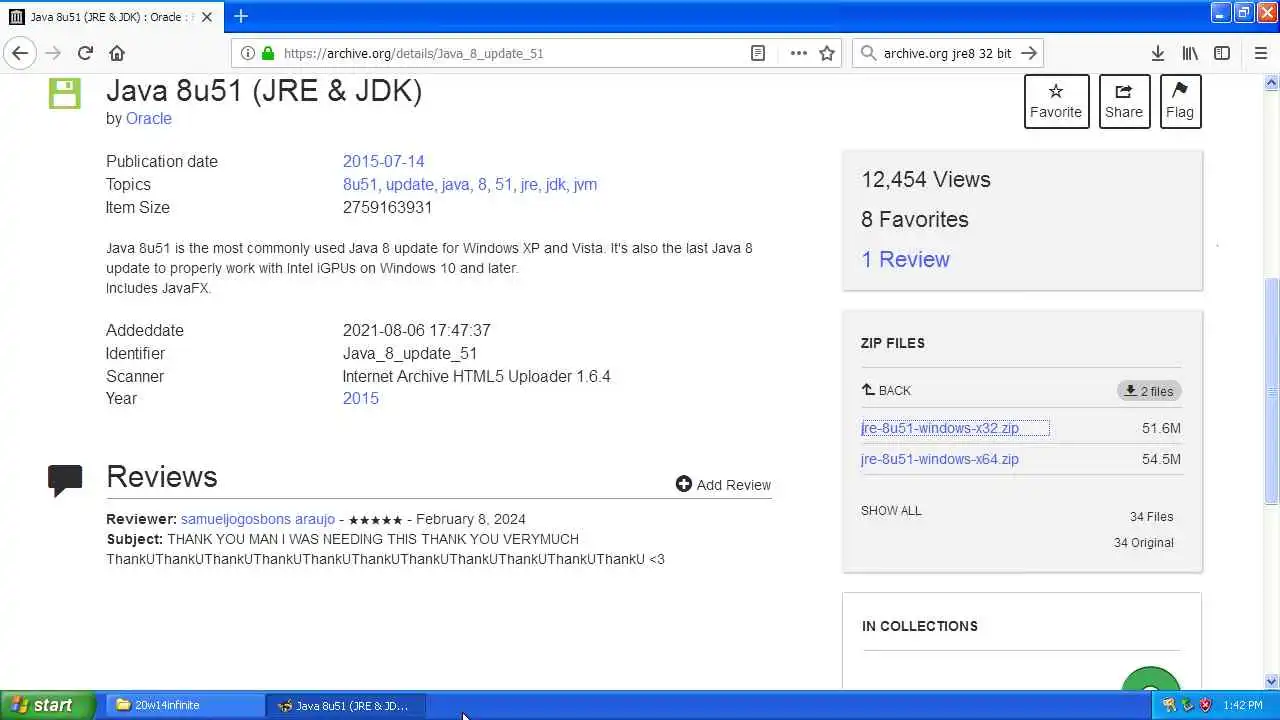Open the 8u51 topic link
1280x720 pixels.
[x=360, y=184]
